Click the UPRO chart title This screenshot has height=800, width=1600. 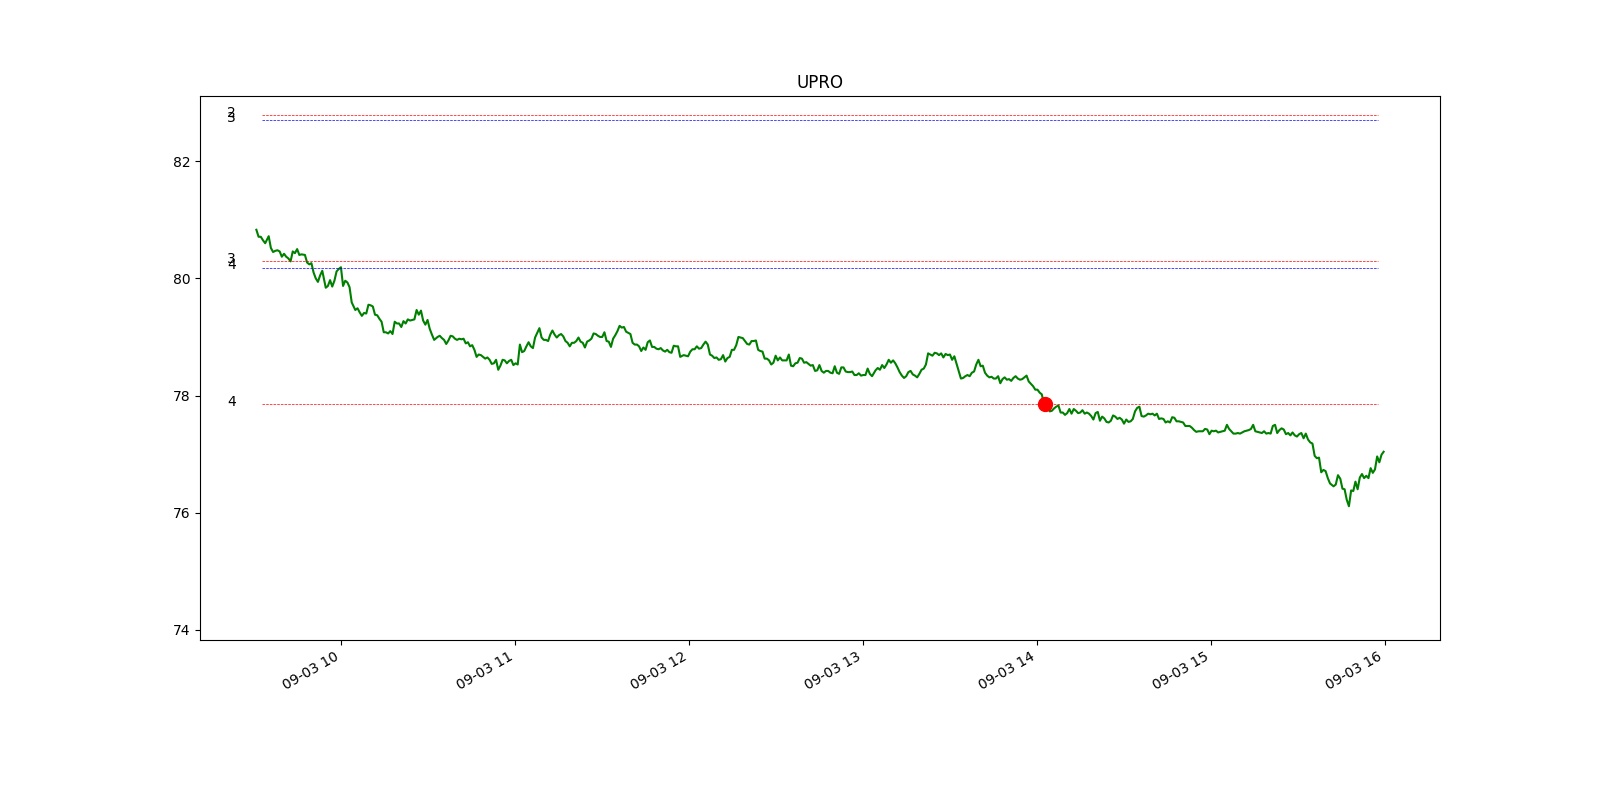[x=819, y=82]
